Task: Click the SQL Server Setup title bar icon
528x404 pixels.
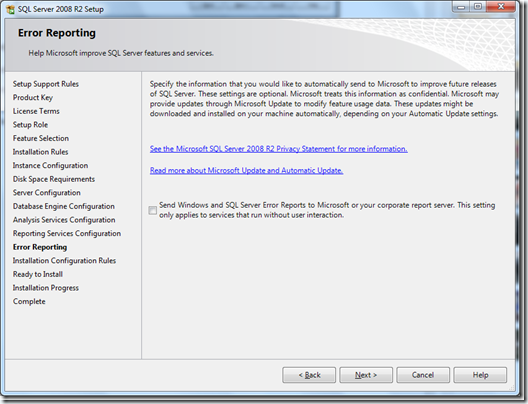Action: (10, 9)
